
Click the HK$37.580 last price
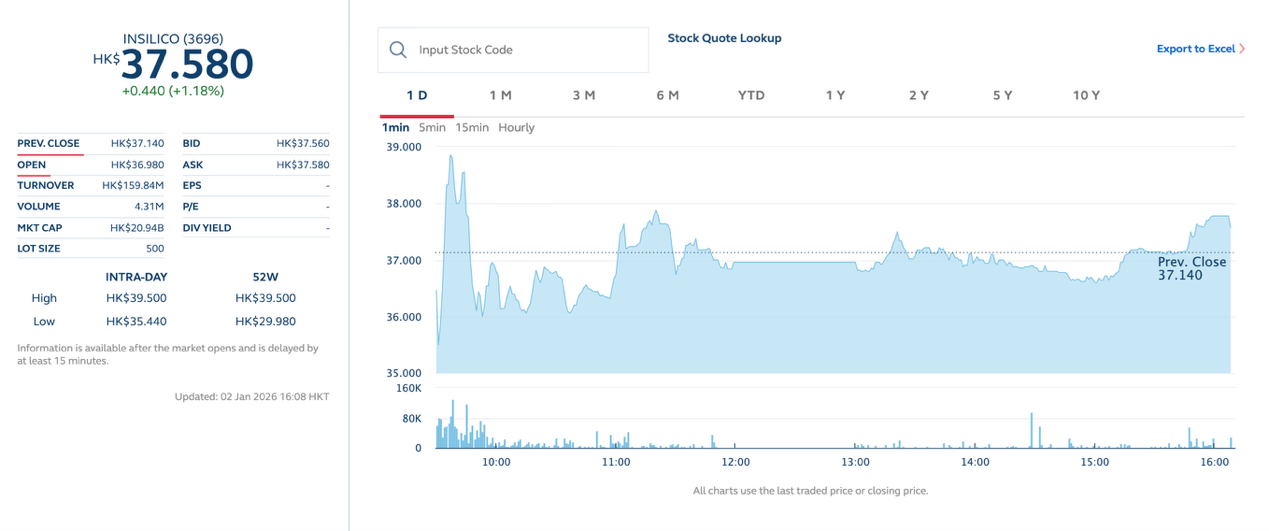point(173,64)
